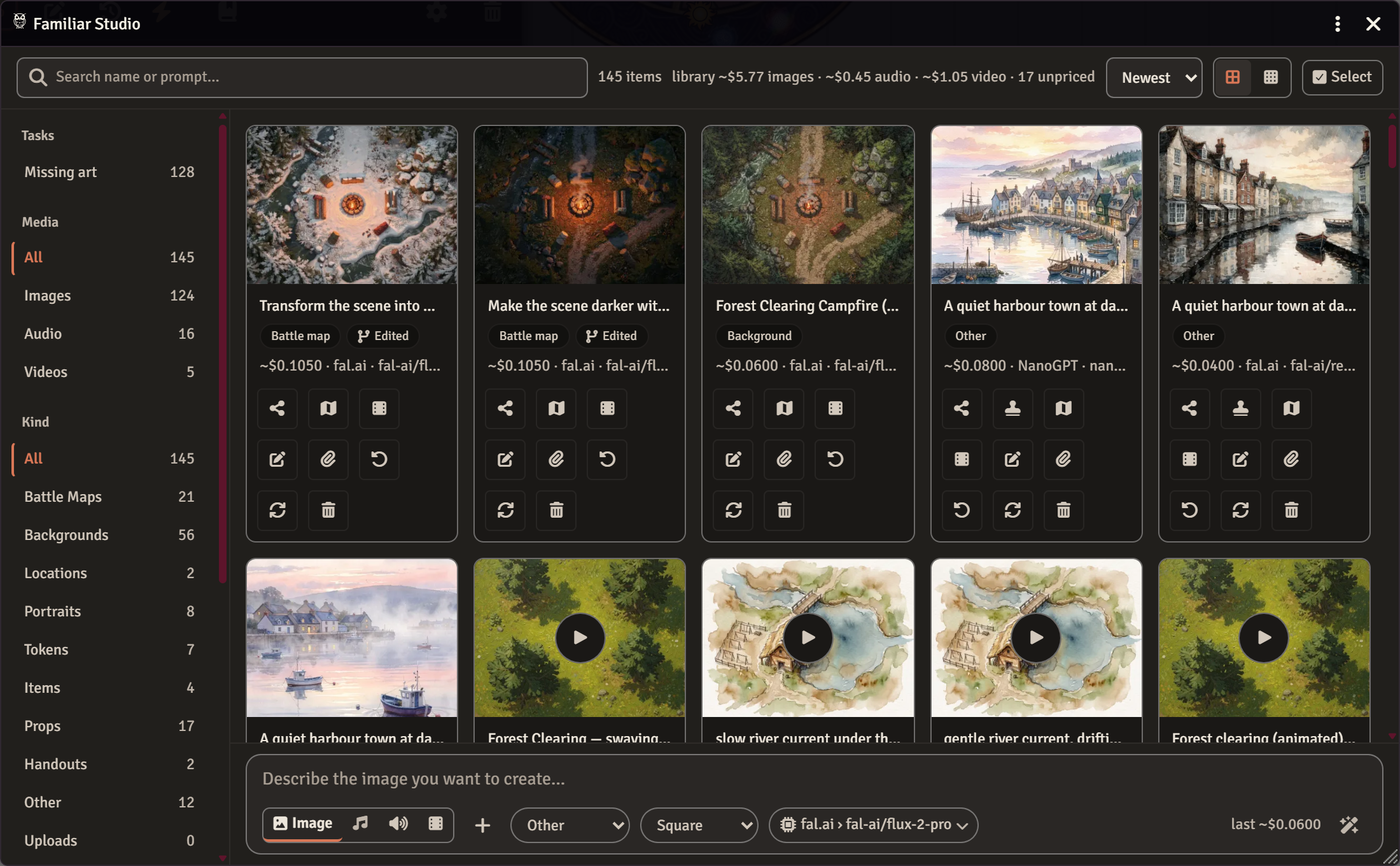Click the Describe the image prompt field

click(x=814, y=778)
